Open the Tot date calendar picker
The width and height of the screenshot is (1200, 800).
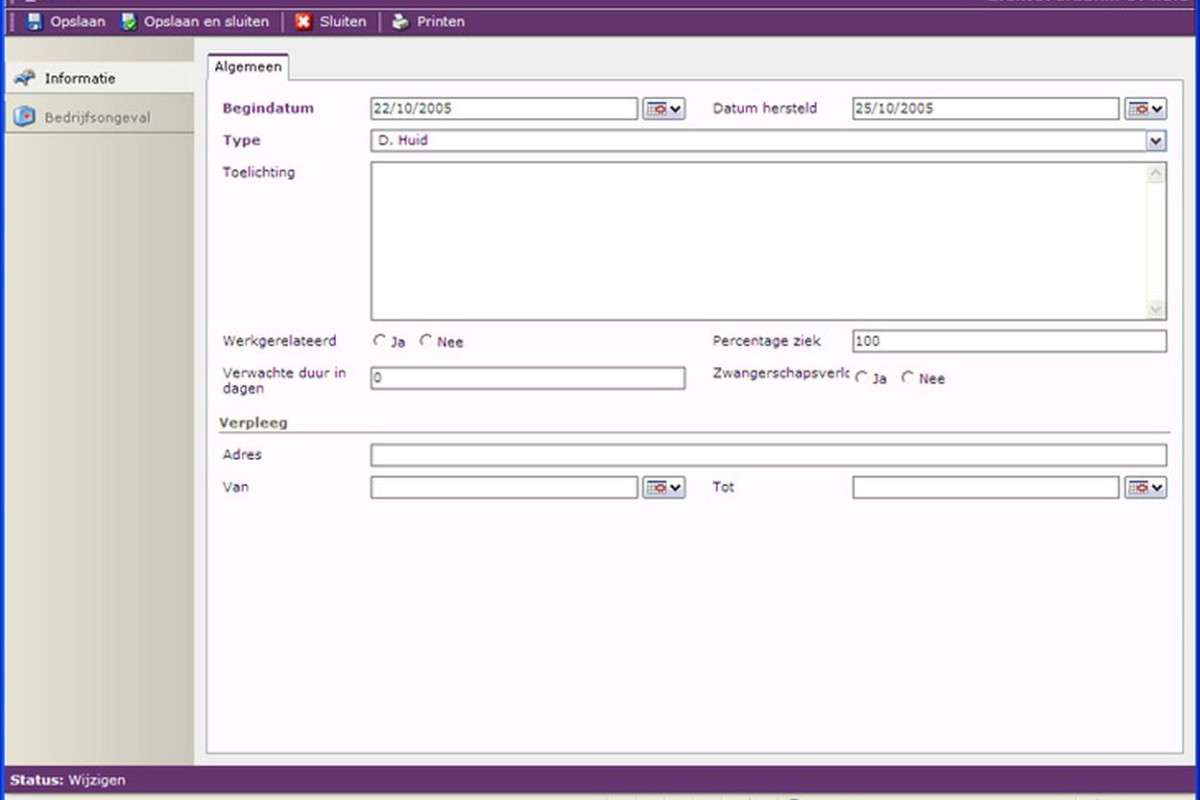pyautogui.click(x=1146, y=487)
